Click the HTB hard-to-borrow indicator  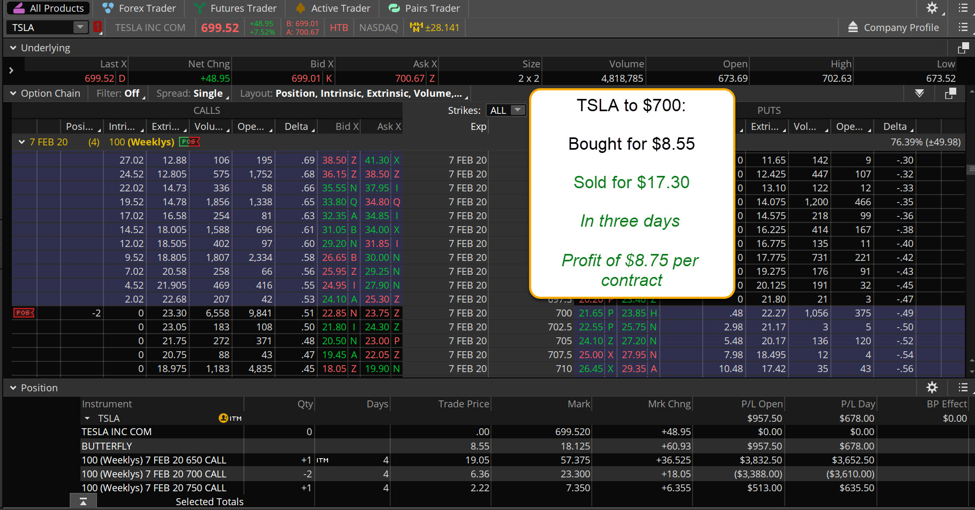339,27
